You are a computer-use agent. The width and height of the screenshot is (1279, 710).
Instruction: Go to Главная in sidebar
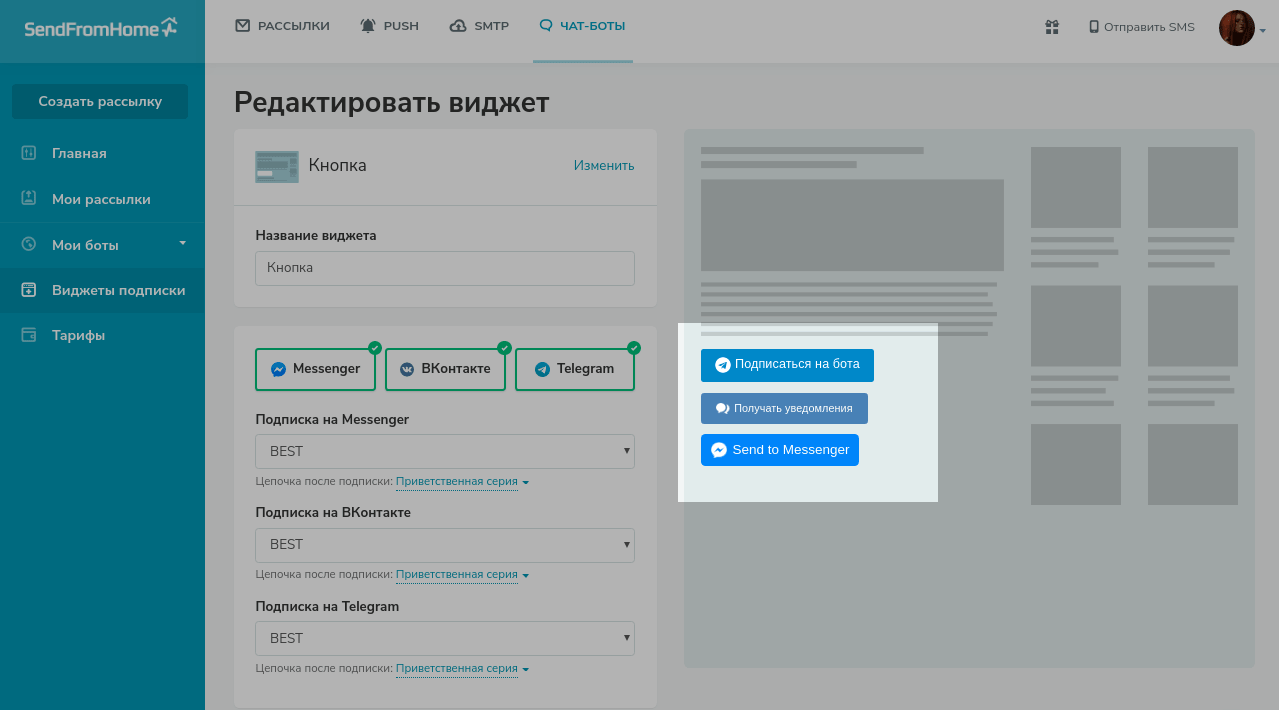[79, 153]
